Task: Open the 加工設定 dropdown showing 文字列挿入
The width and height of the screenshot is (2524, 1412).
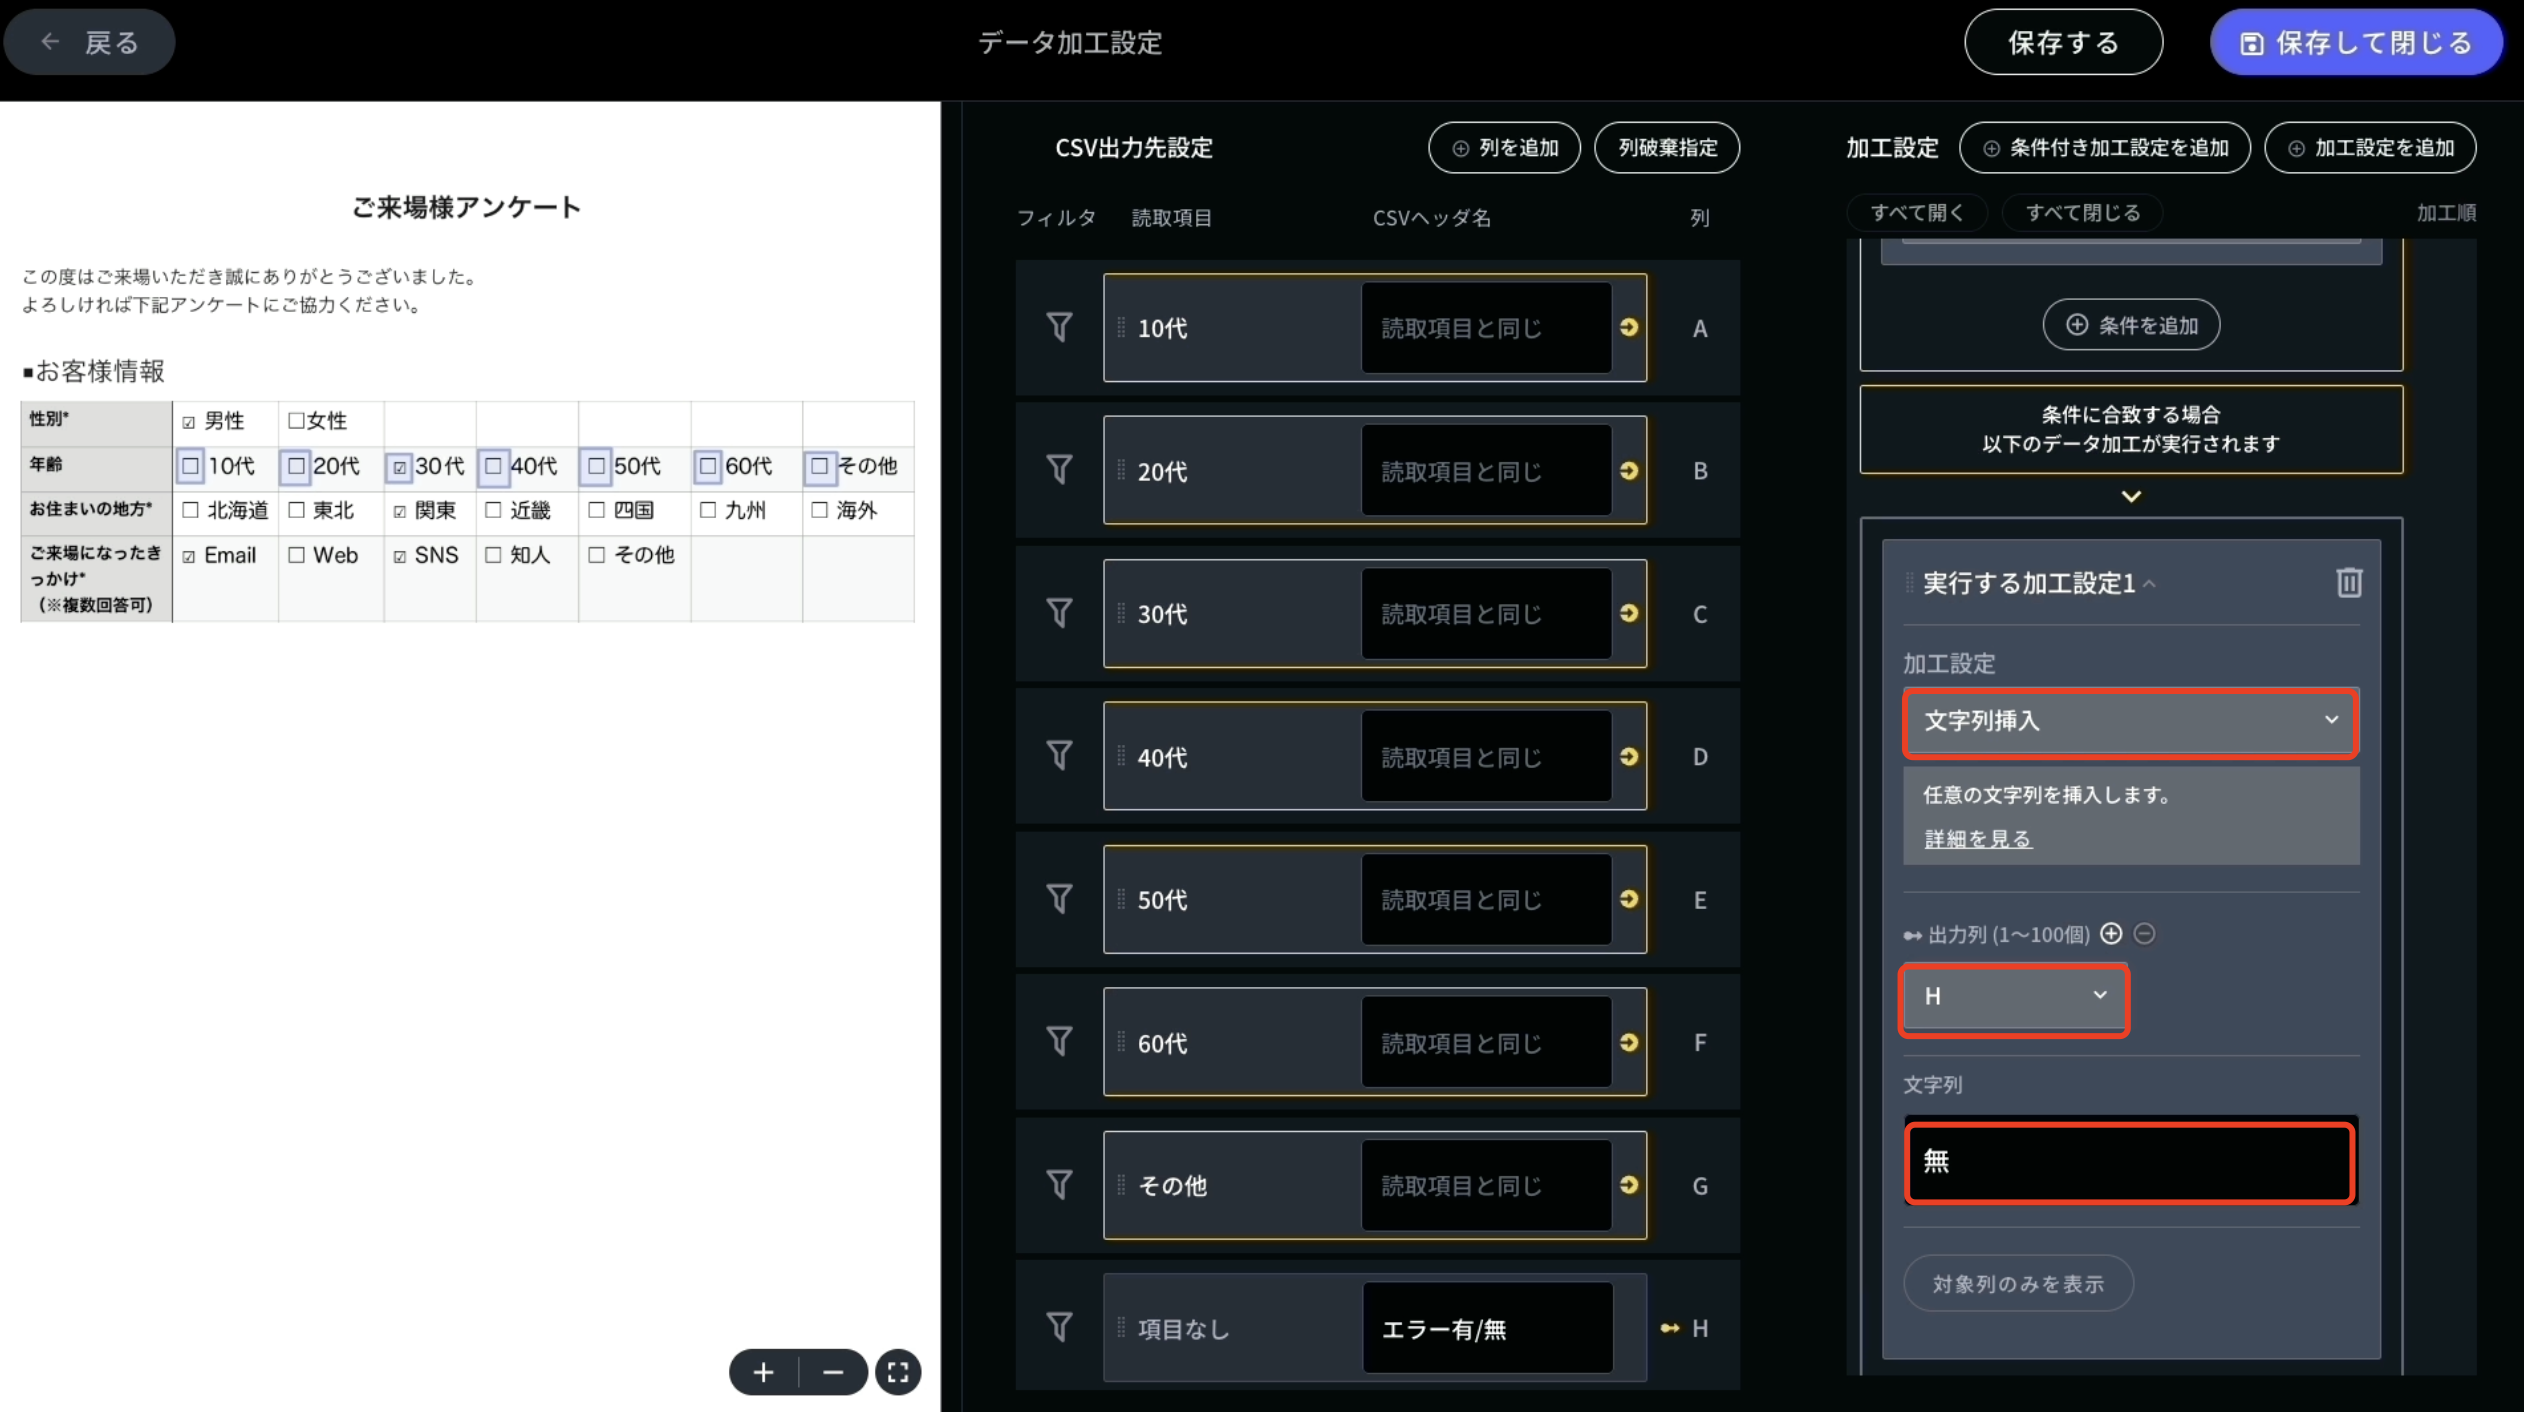Action: click(2128, 722)
